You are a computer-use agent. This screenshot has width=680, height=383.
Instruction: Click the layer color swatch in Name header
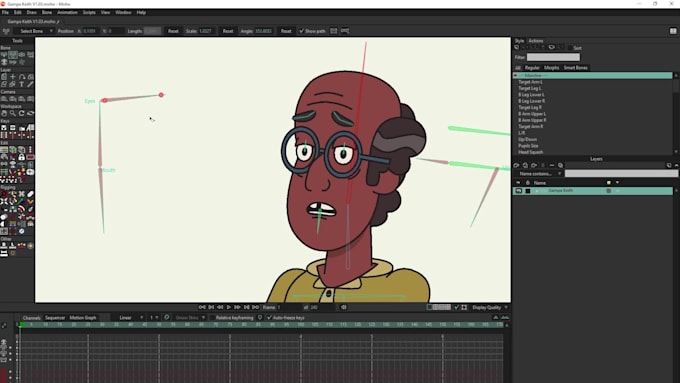(608, 183)
